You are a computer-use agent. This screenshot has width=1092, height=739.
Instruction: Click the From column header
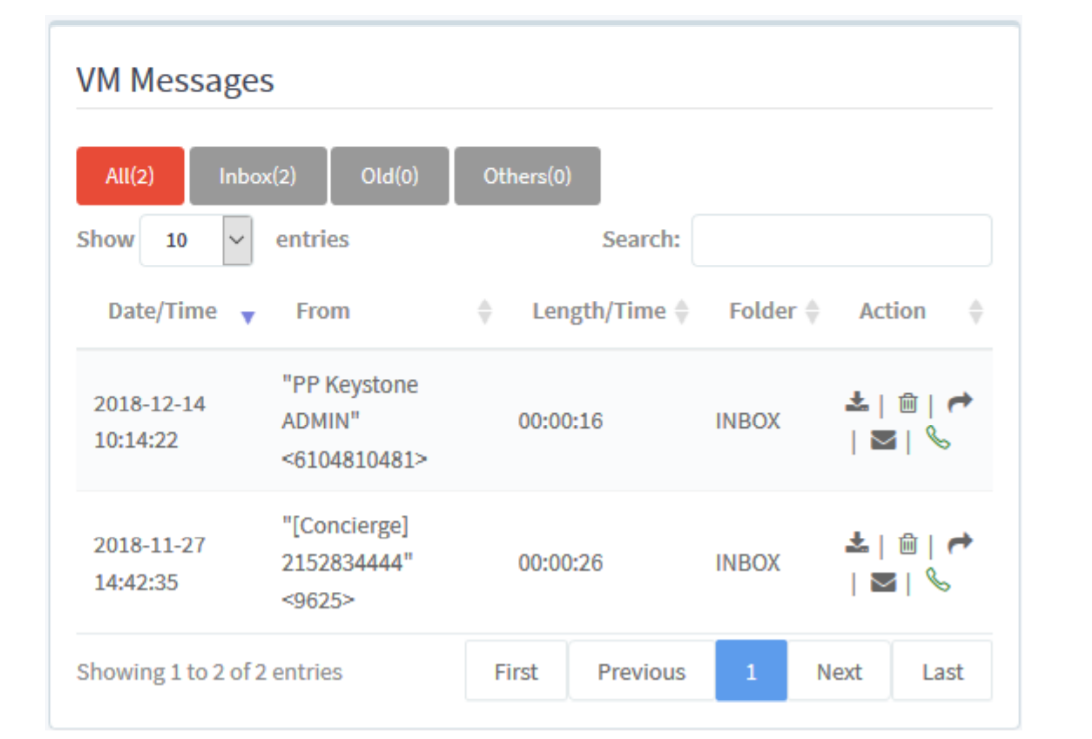click(323, 311)
